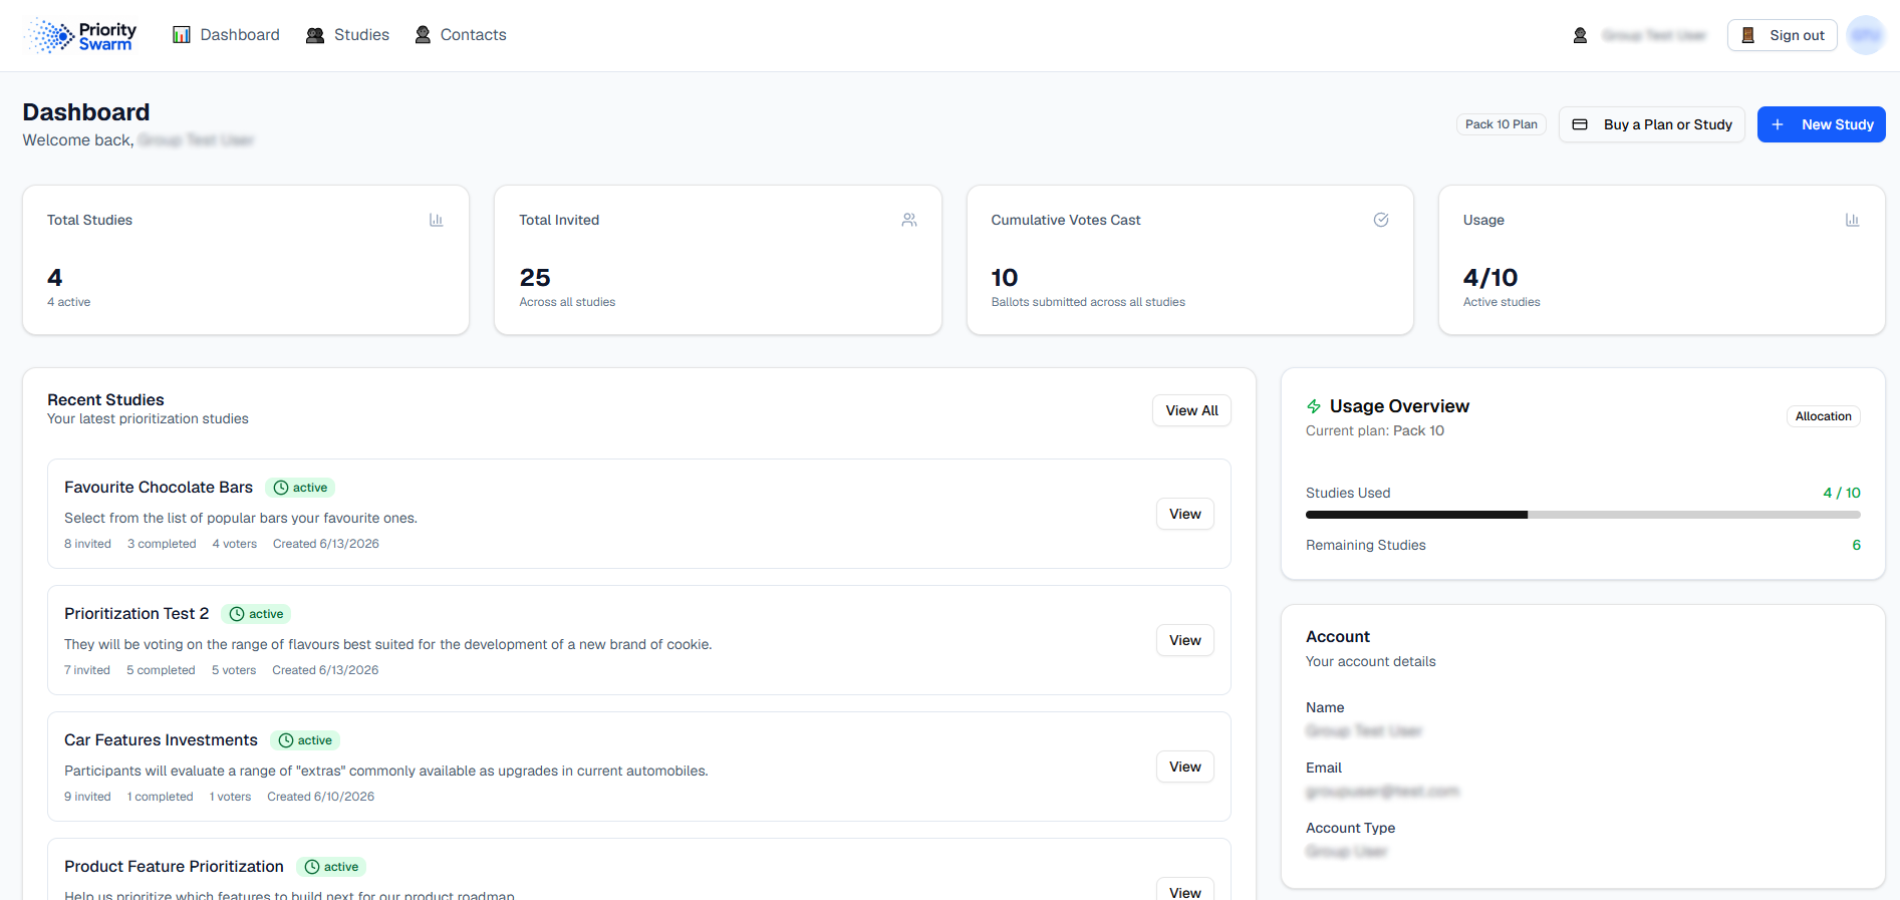Click the plus icon on New Study
This screenshot has height=900, width=1900.
coord(1777,125)
